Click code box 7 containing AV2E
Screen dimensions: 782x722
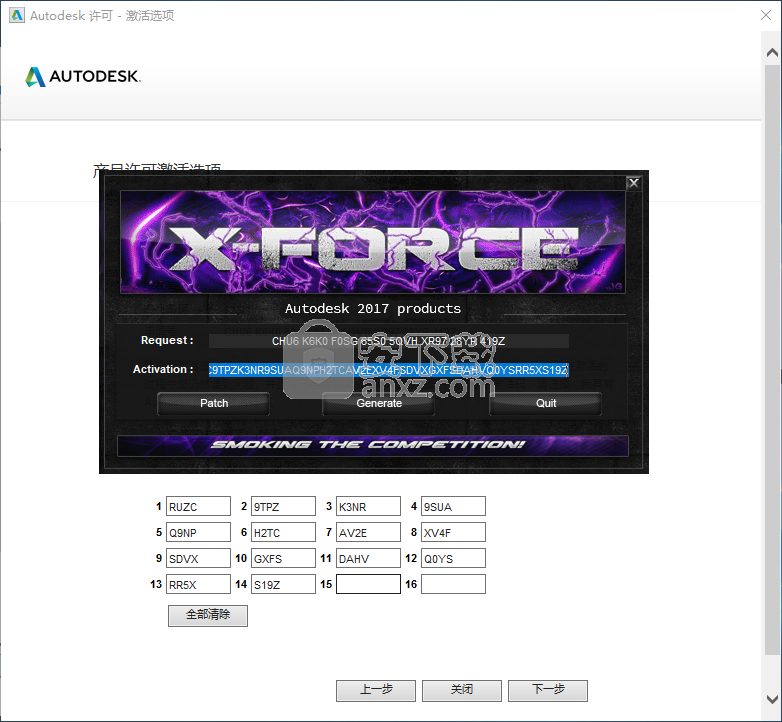coord(369,532)
